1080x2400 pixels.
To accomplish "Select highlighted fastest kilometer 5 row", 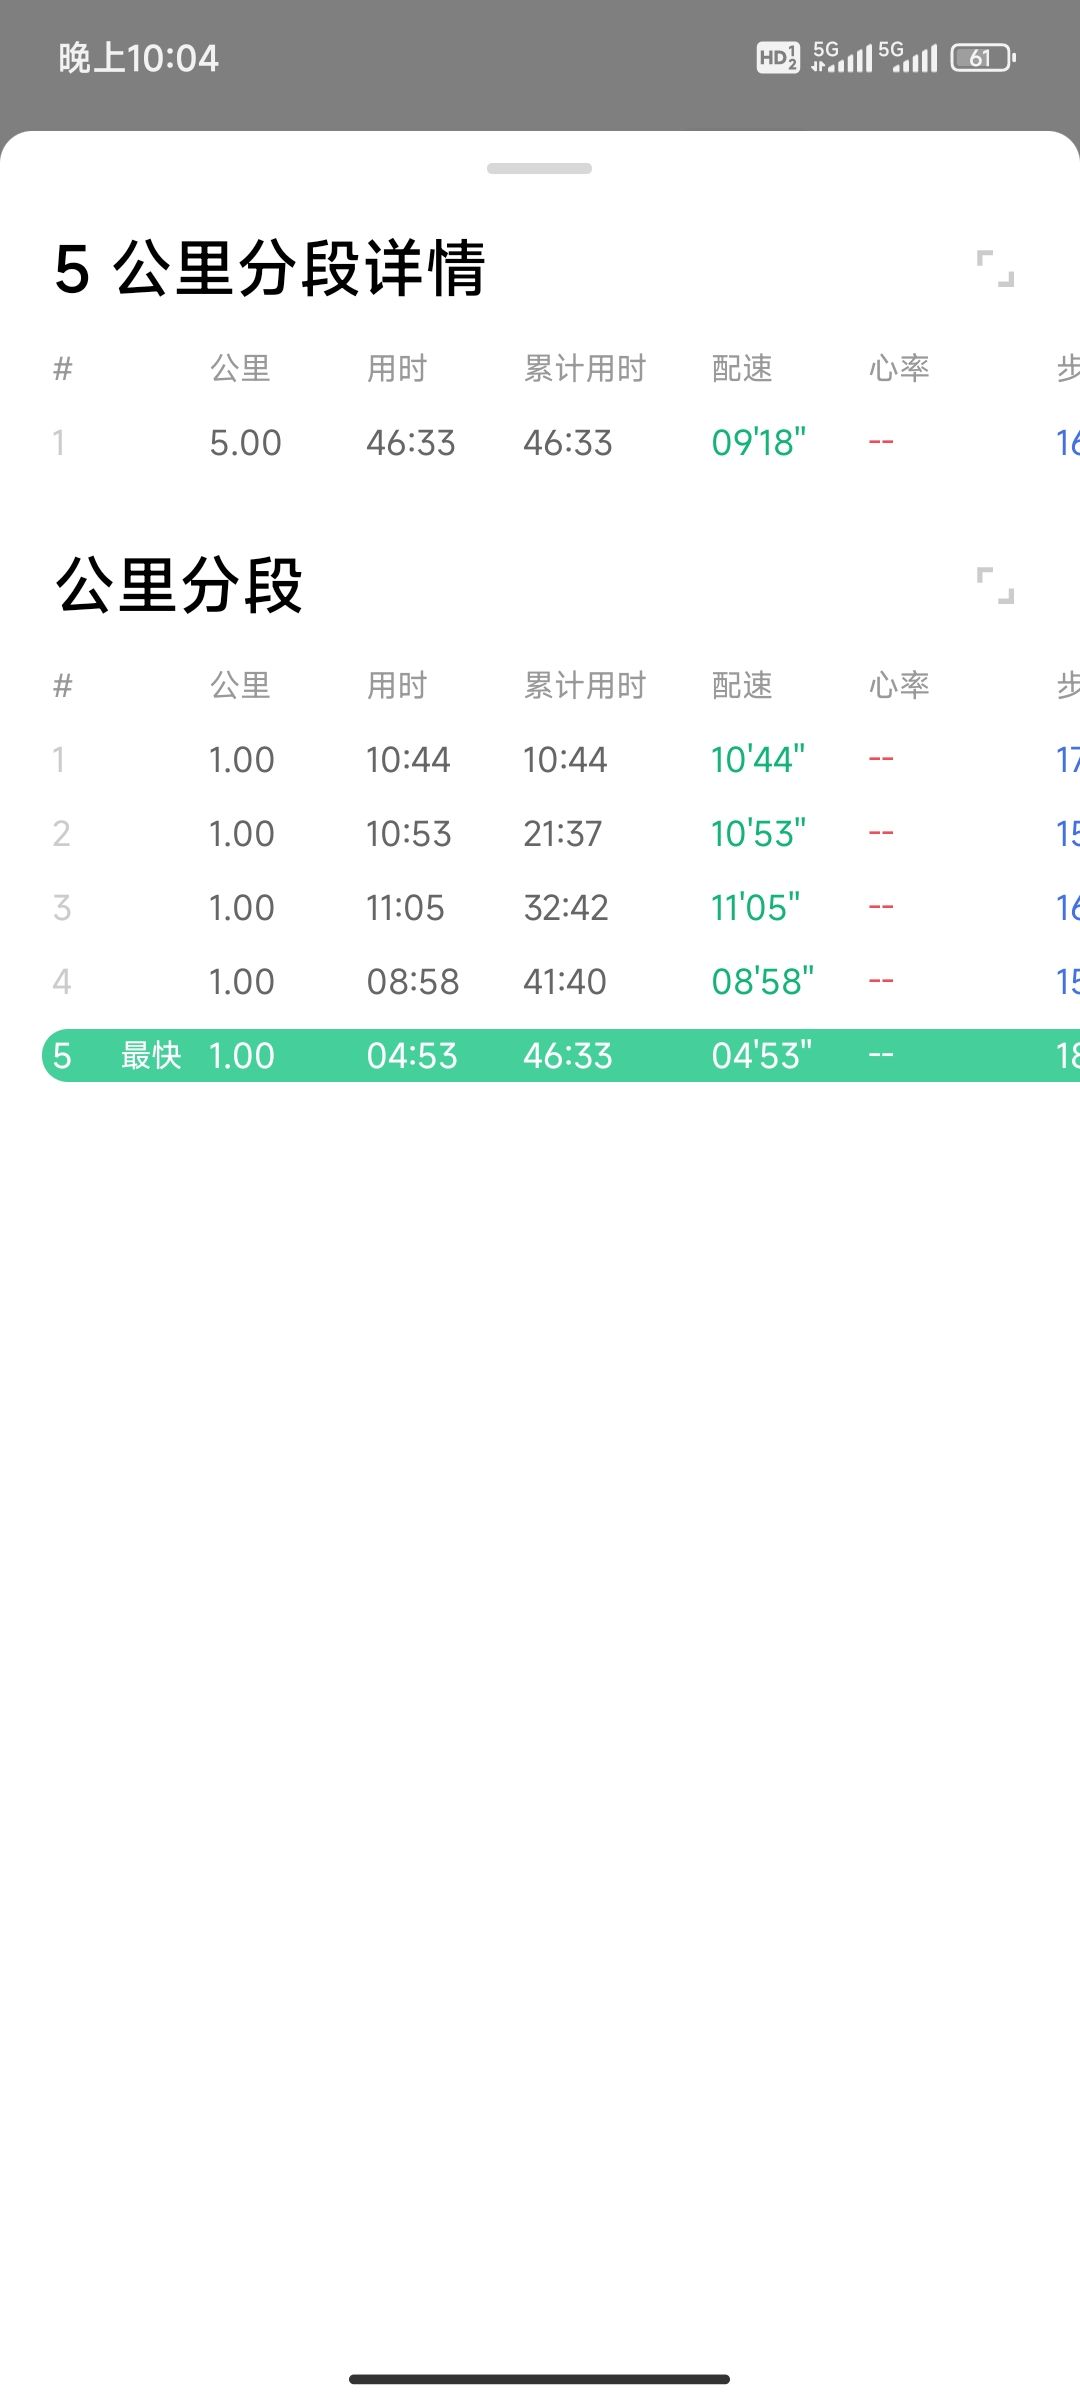I will [x=561, y=1055].
